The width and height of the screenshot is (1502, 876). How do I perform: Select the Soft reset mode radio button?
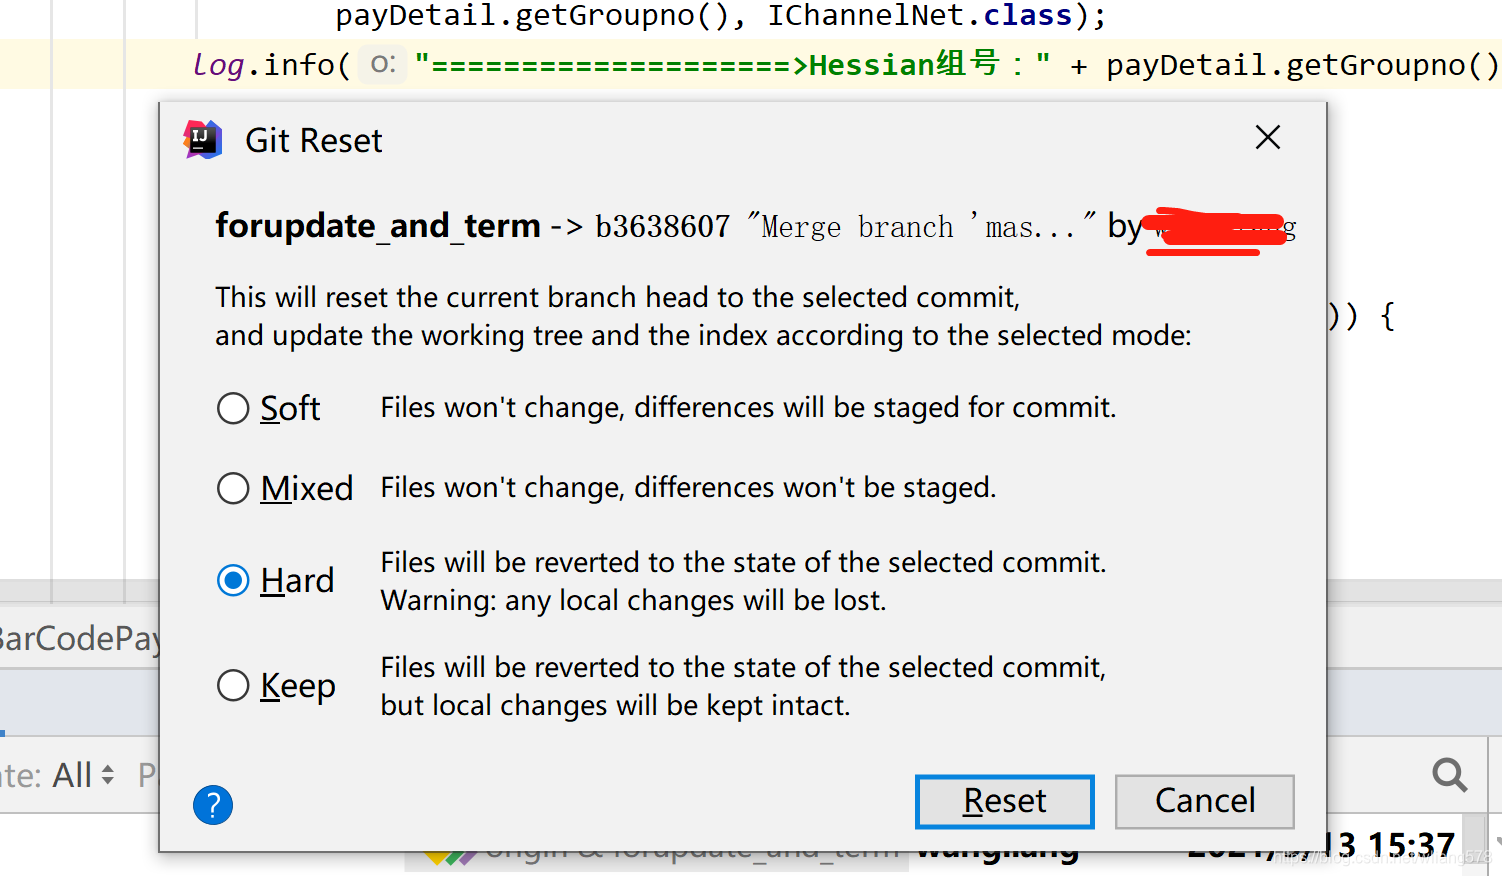tap(233, 408)
